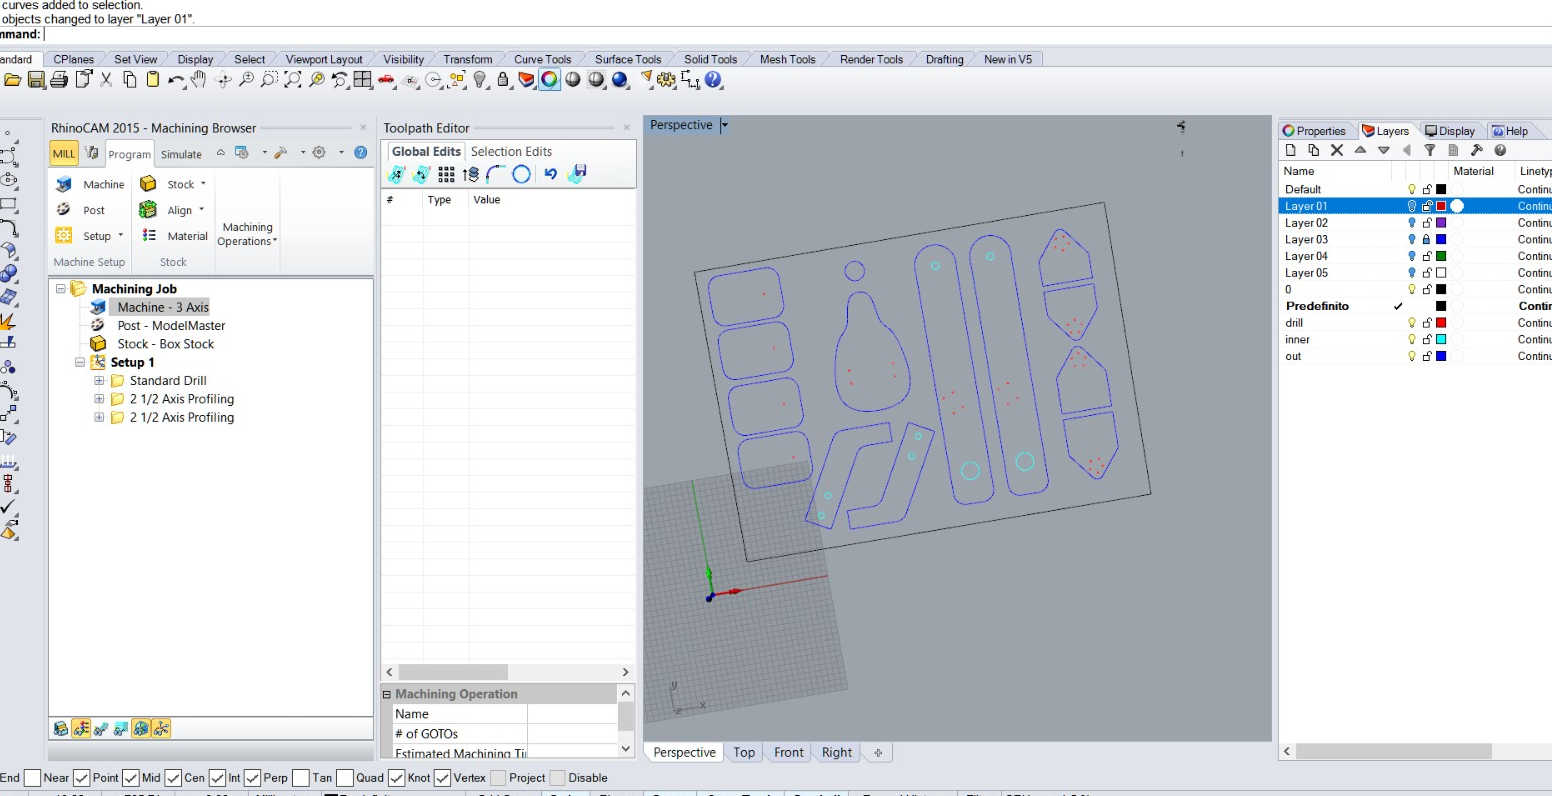Click the hammer tools icon in Layers panel
Viewport: 1552px width, 796px height.
pyautogui.click(x=1476, y=150)
